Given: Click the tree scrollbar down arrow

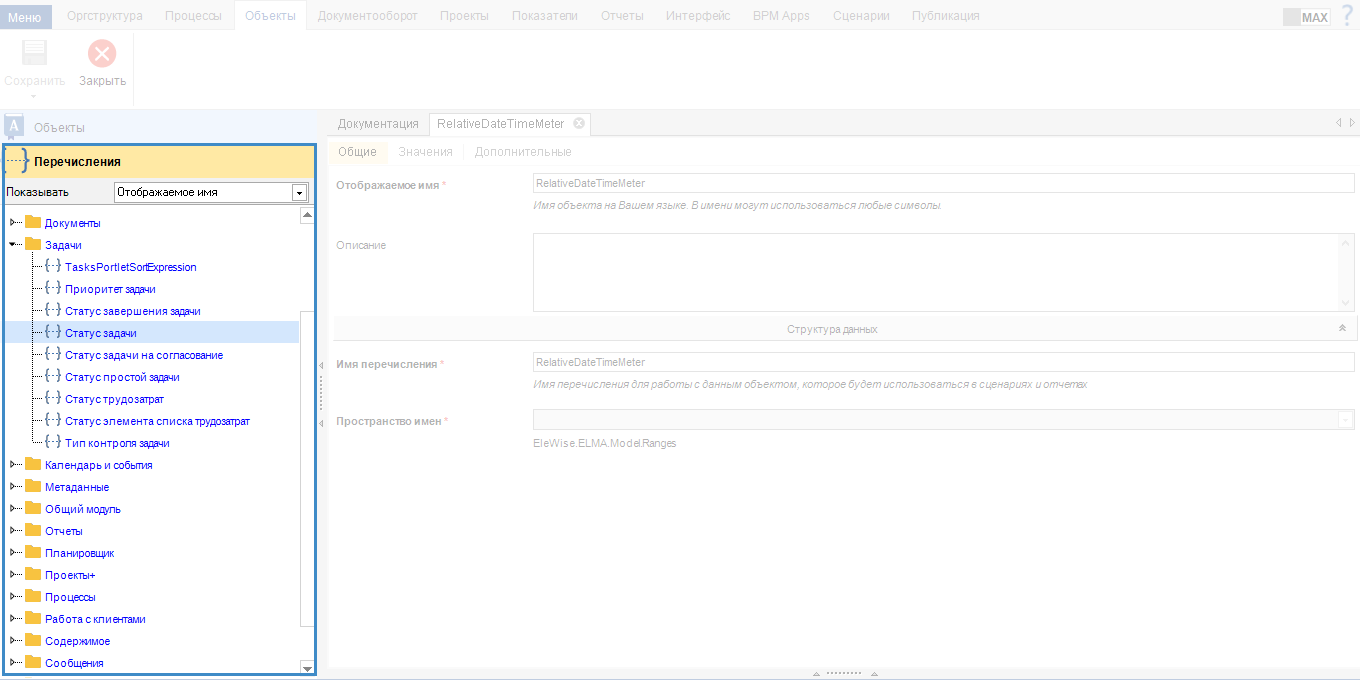Looking at the screenshot, I should [x=307, y=666].
